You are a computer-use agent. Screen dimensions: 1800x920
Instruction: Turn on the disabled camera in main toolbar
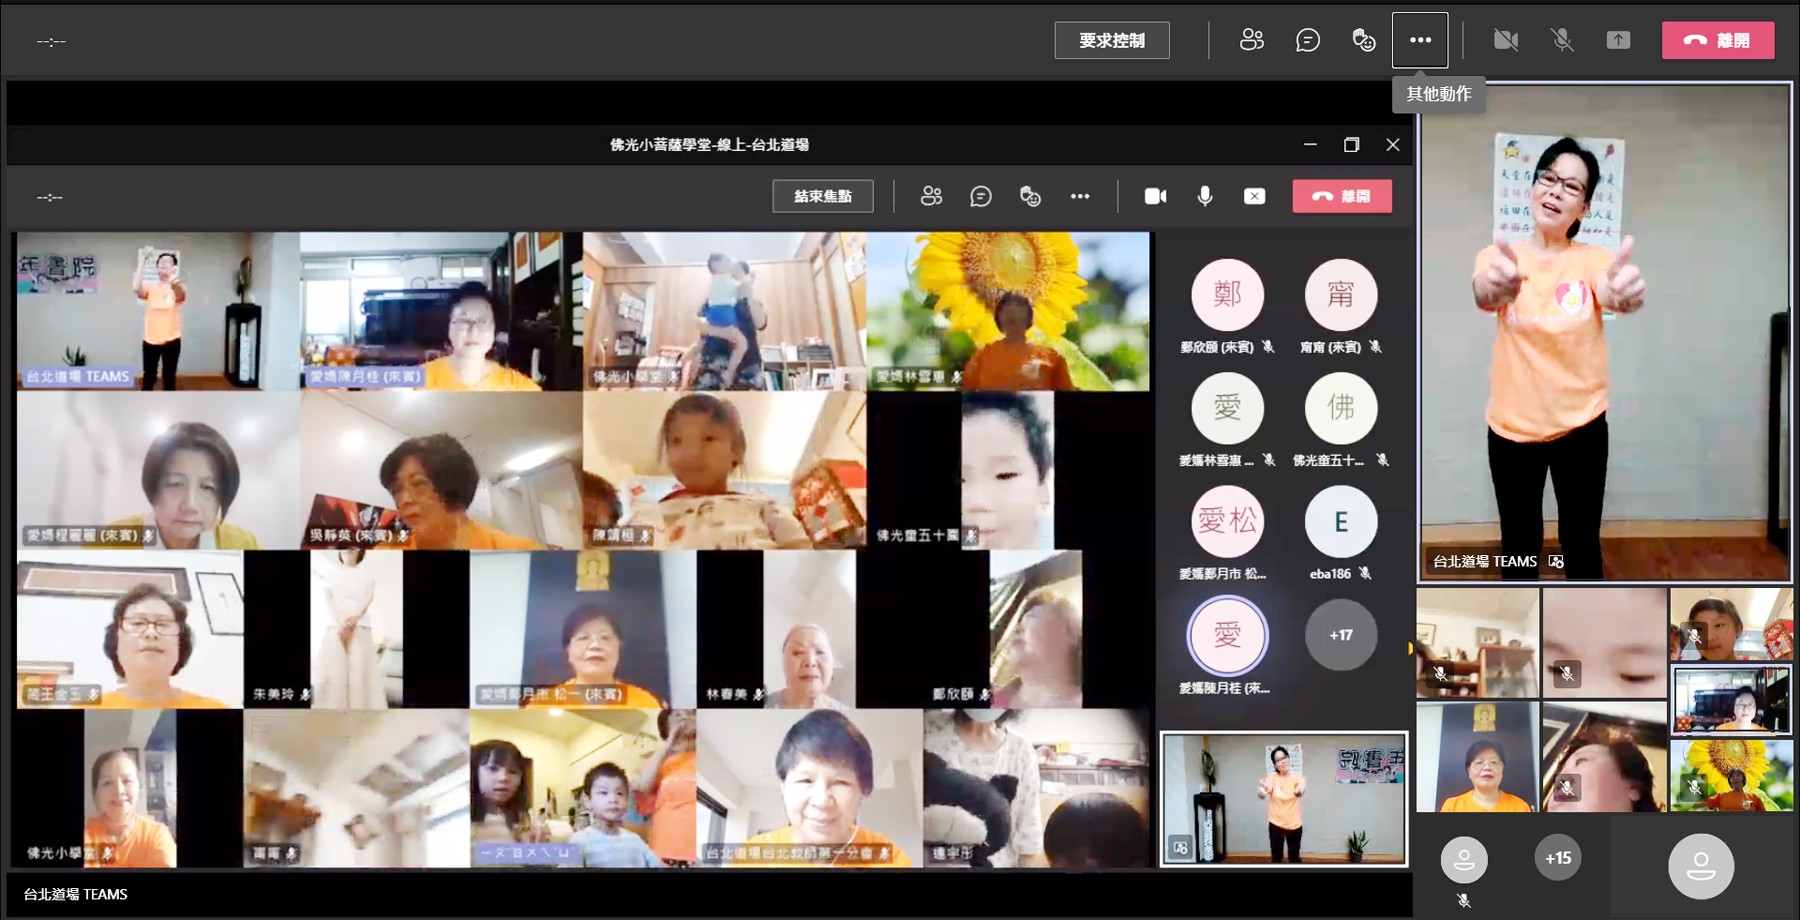1505,40
